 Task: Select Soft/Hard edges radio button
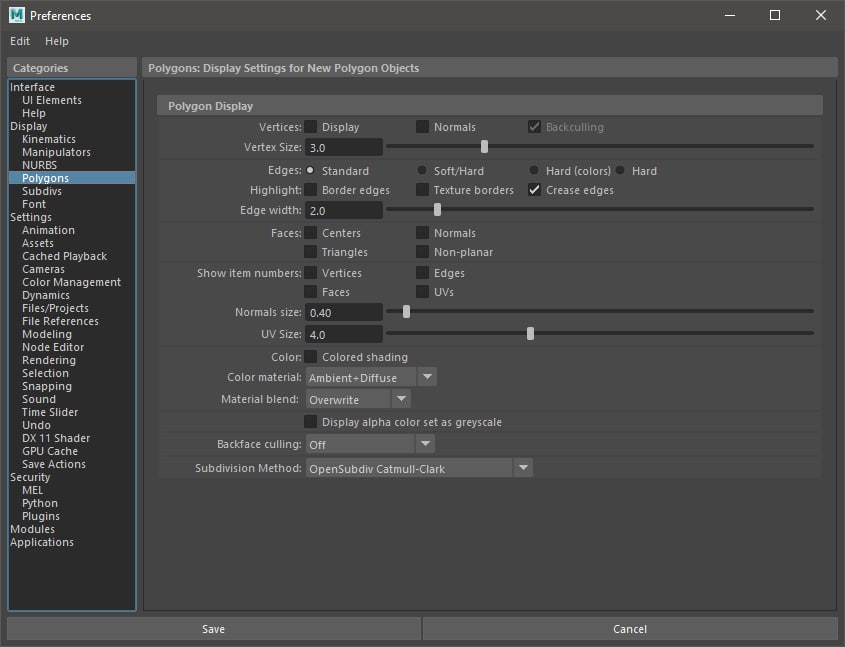[x=422, y=170]
